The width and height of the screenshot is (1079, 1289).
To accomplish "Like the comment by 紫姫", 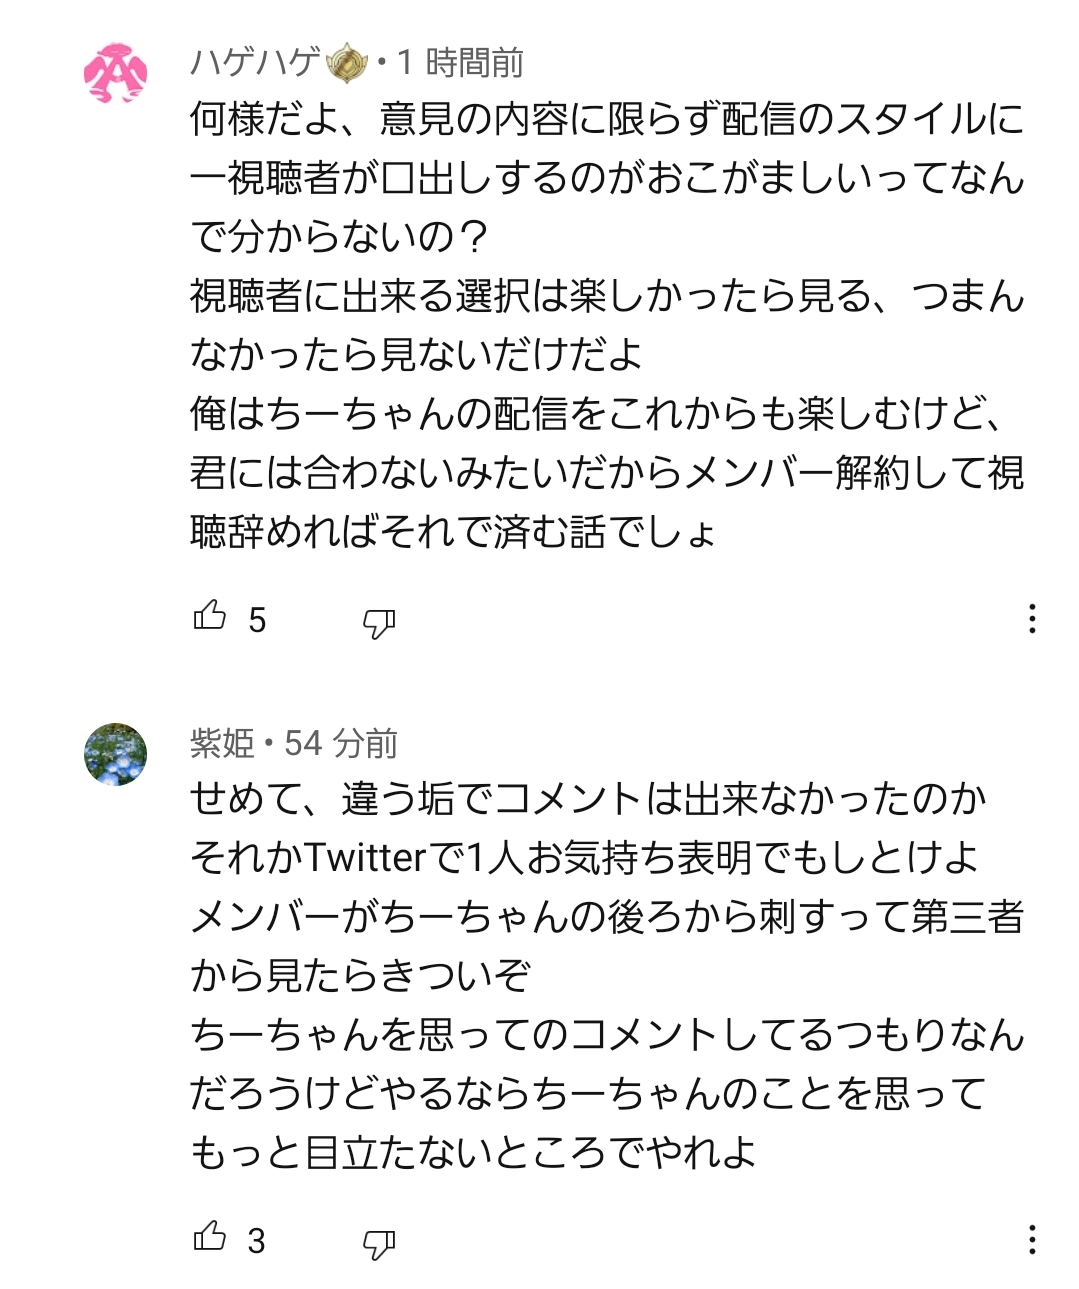I will click(x=210, y=1237).
